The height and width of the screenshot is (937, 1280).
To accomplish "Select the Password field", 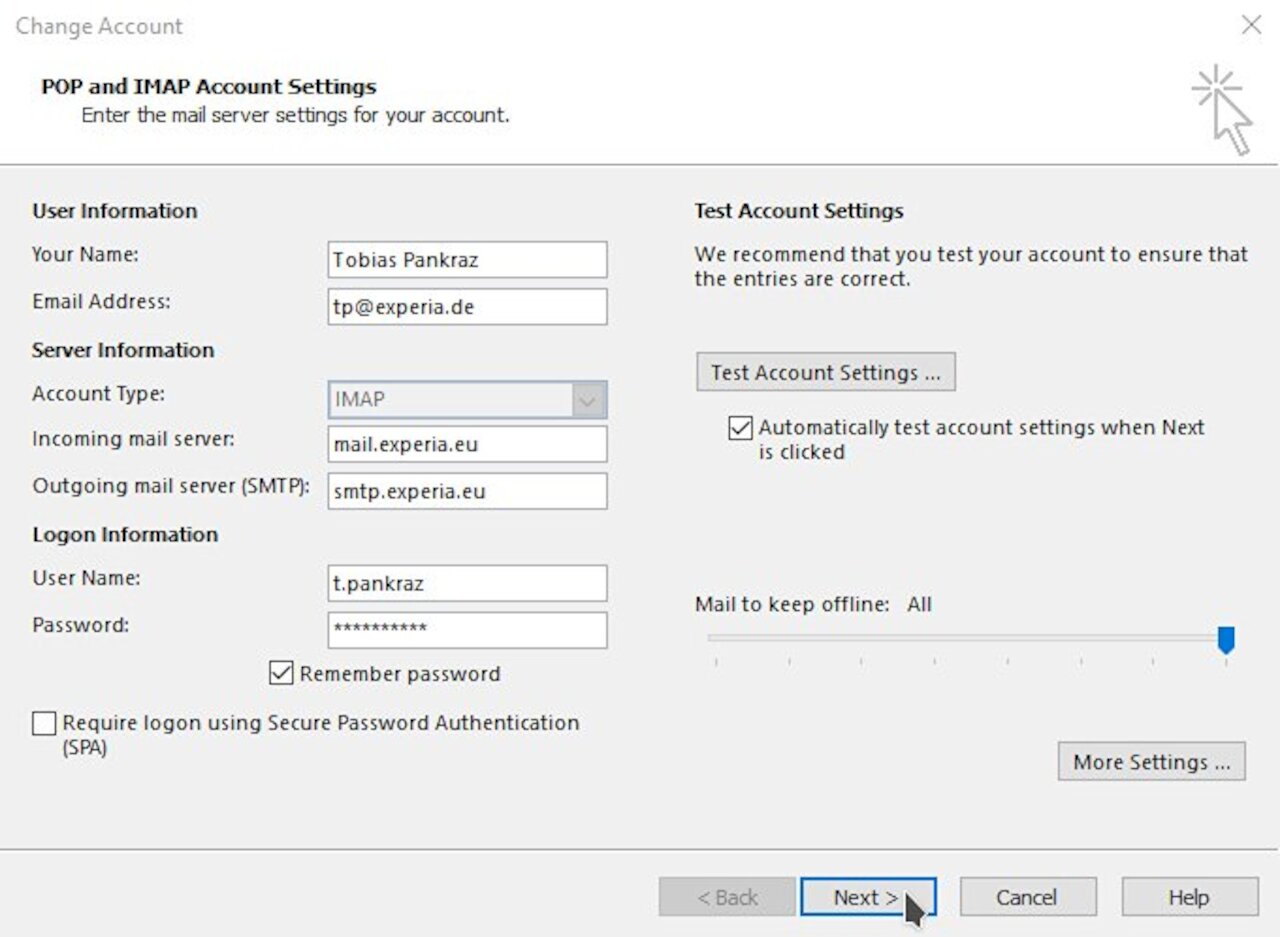I will (467, 630).
